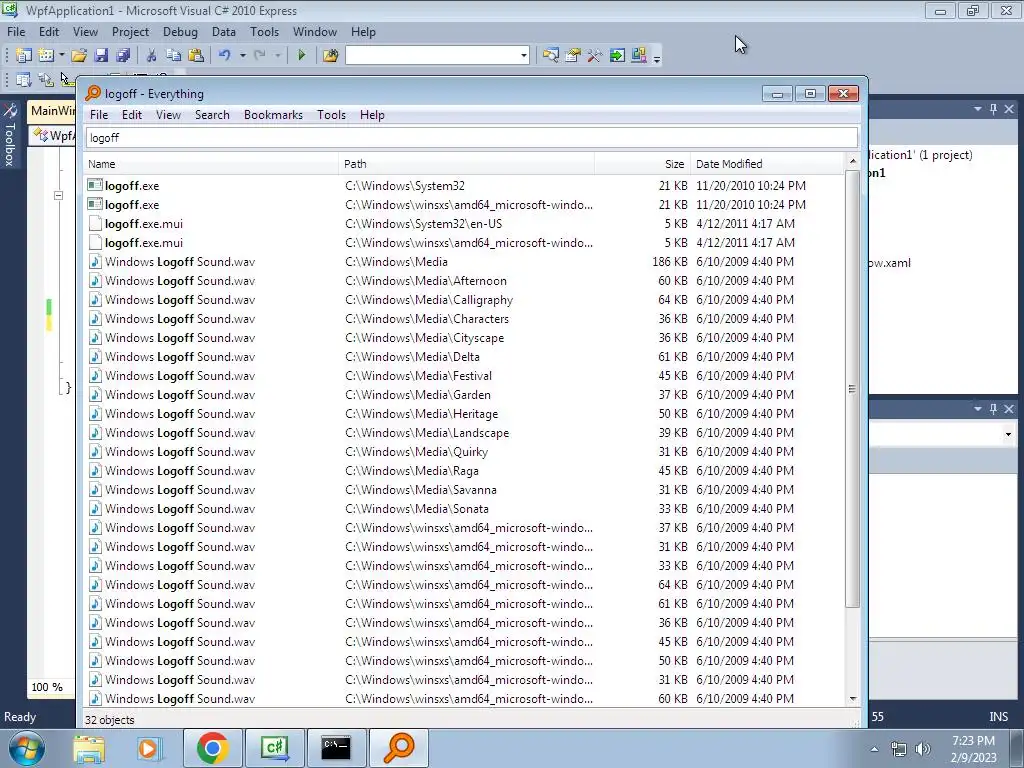This screenshot has width=1024, height=768.
Task: Select logoff.exe.mui in System32\en-US
Action: click(144, 224)
